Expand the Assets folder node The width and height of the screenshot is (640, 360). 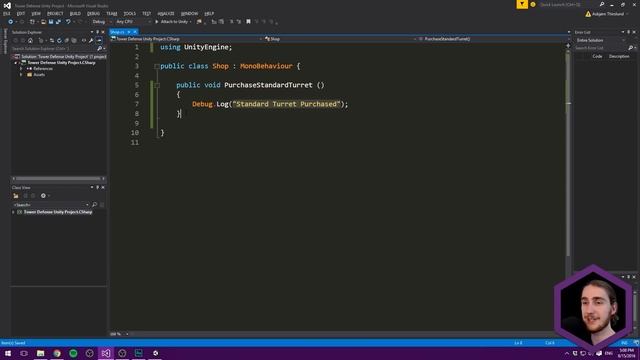coord(21,75)
